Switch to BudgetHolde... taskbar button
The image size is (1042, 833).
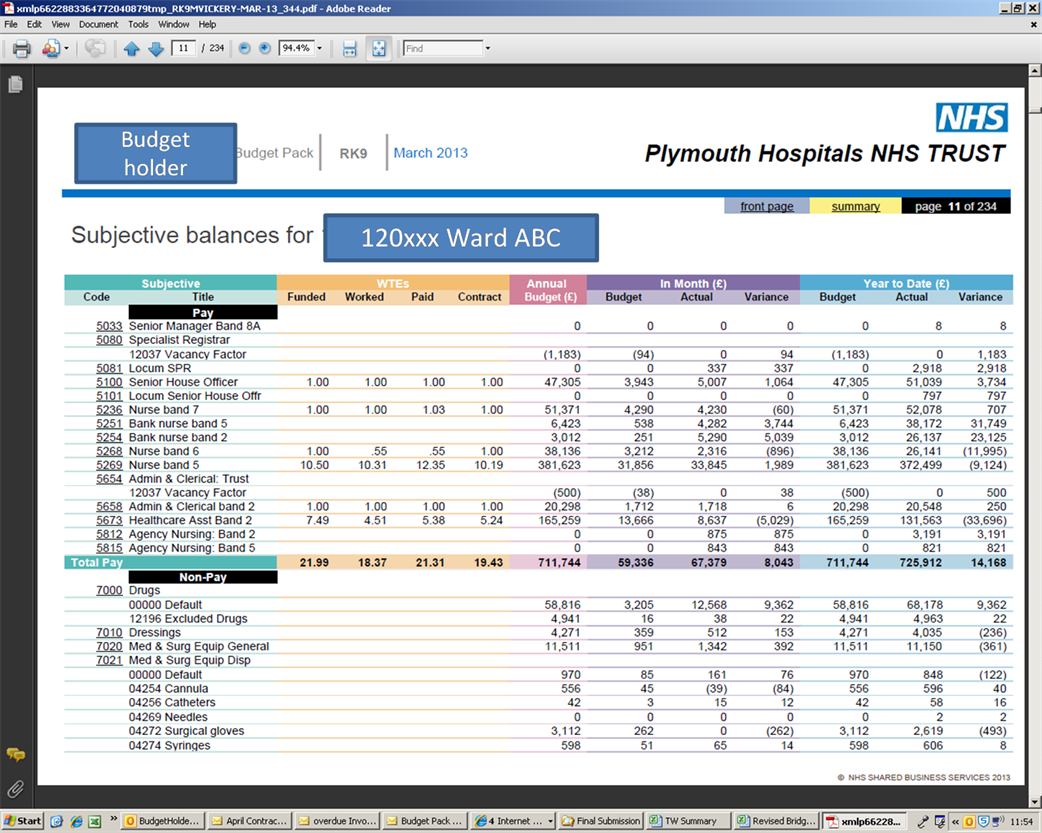pyautogui.click(x=162, y=821)
